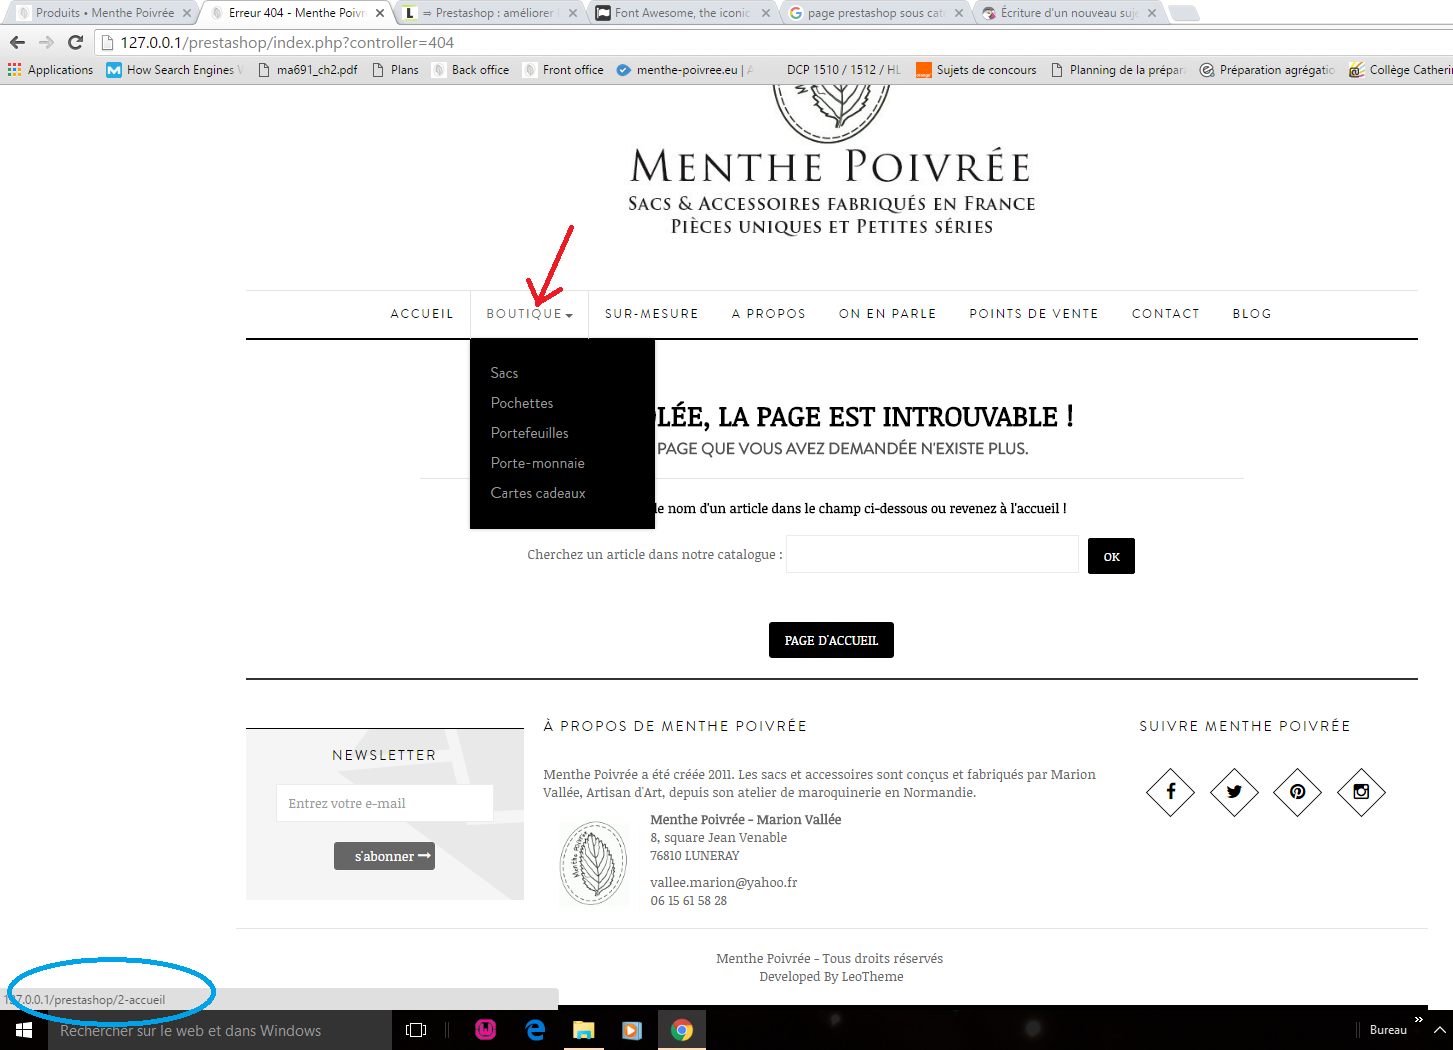Click the browser forward arrow
1453x1050 pixels.
(x=46, y=42)
